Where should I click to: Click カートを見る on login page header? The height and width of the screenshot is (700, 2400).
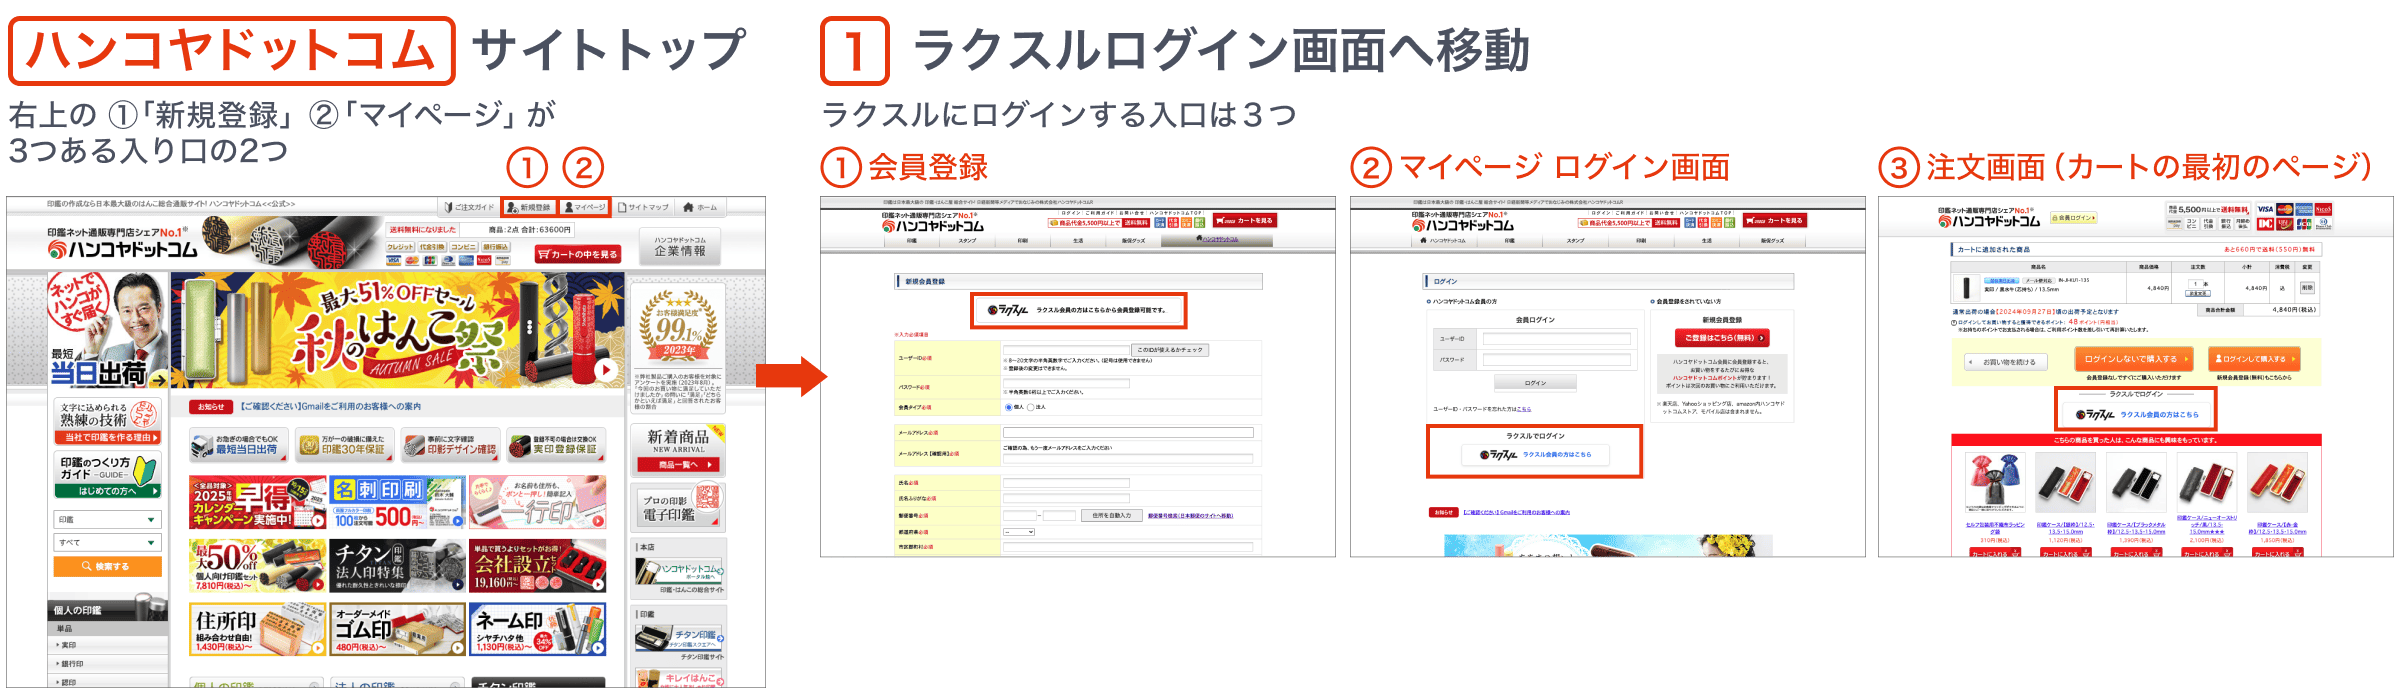[x=1775, y=221]
